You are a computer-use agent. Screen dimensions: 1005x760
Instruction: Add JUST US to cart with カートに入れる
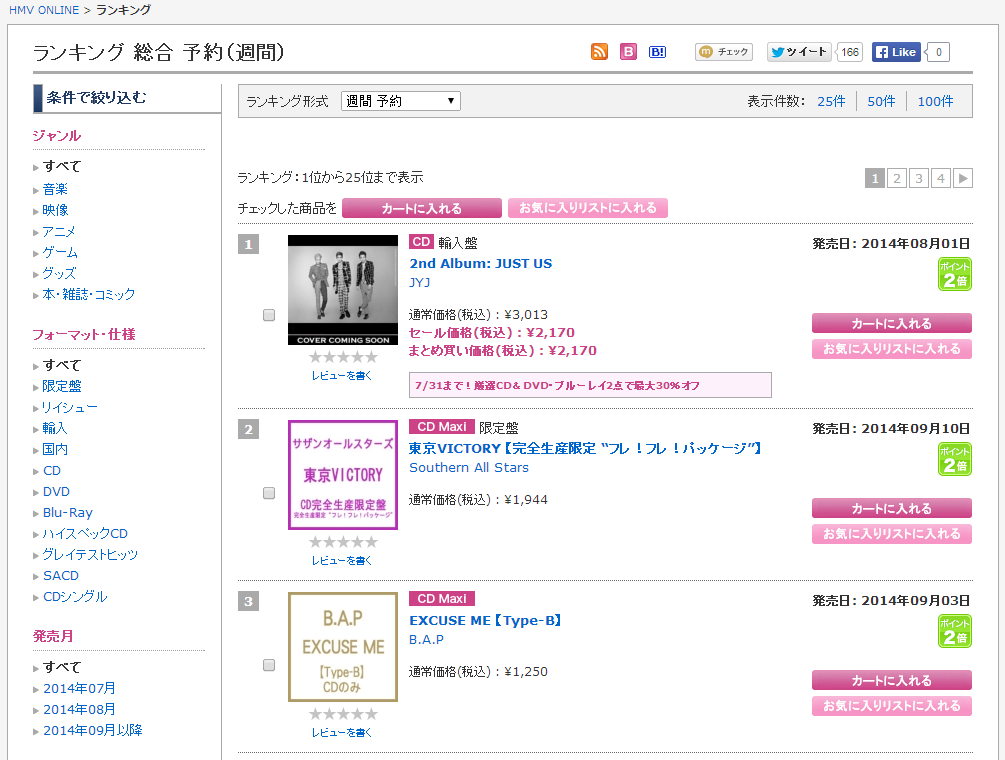(891, 323)
